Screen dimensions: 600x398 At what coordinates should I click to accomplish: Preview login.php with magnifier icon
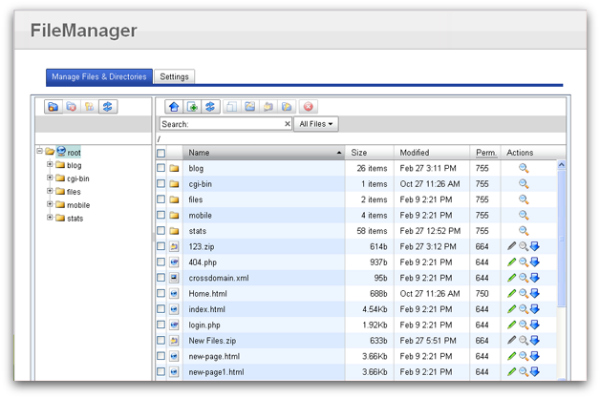(x=523, y=325)
